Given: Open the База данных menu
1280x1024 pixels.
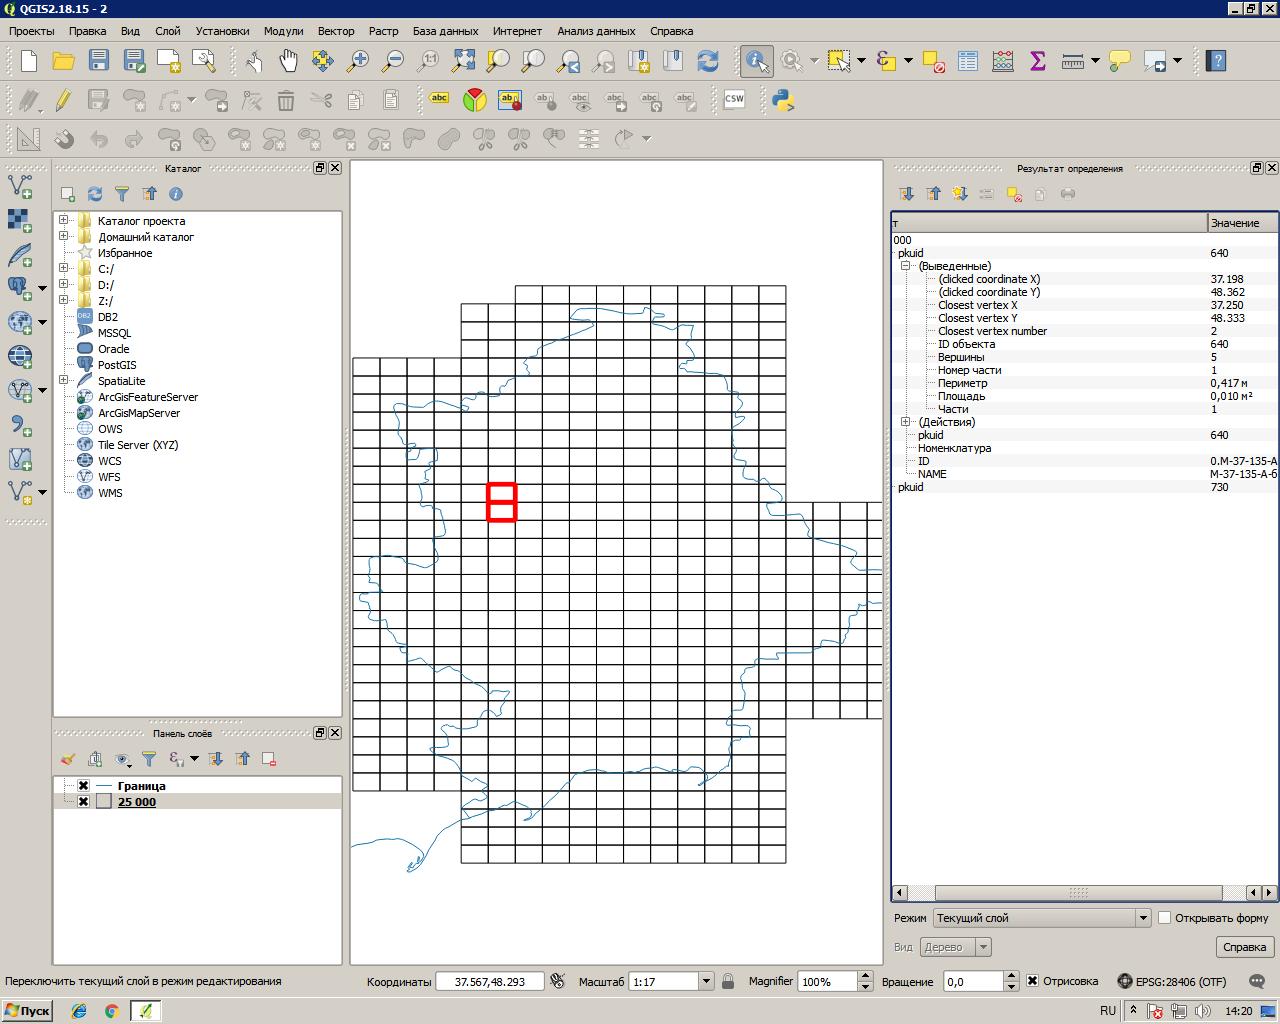Looking at the screenshot, I should (445, 31).
